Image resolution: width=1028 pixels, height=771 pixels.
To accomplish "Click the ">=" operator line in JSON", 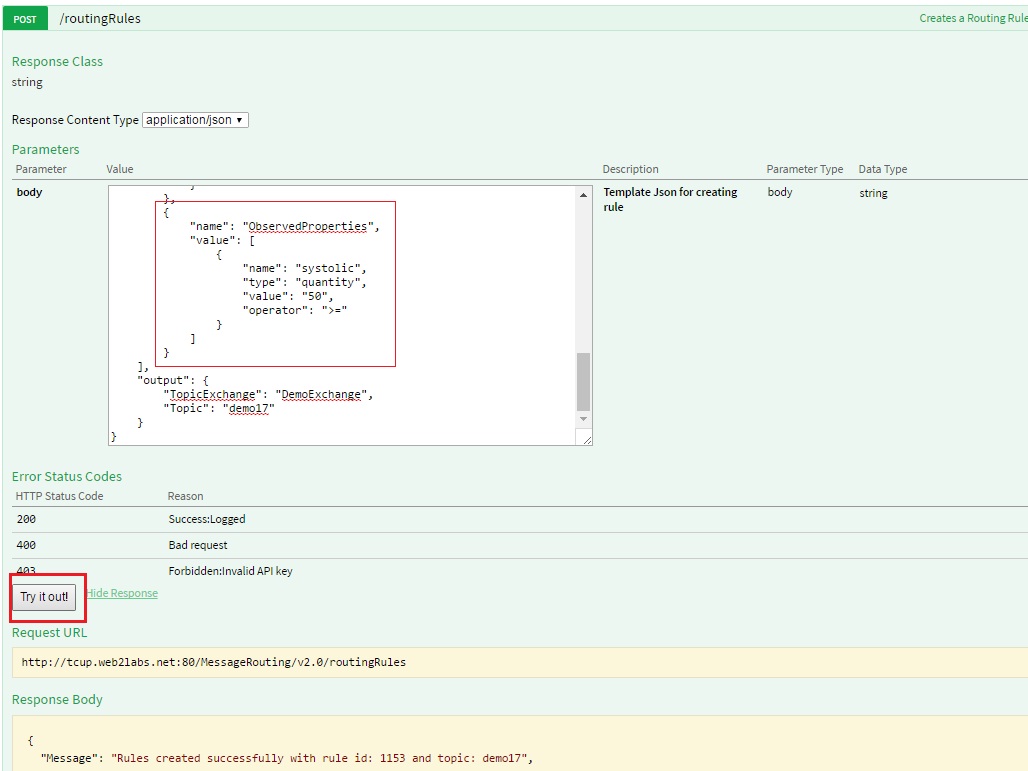I will coord(294,310).
